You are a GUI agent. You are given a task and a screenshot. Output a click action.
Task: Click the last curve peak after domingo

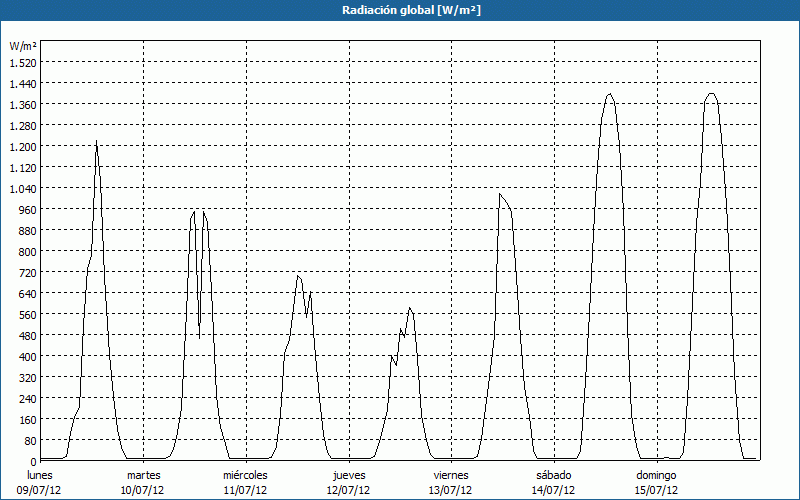(712, 94)
